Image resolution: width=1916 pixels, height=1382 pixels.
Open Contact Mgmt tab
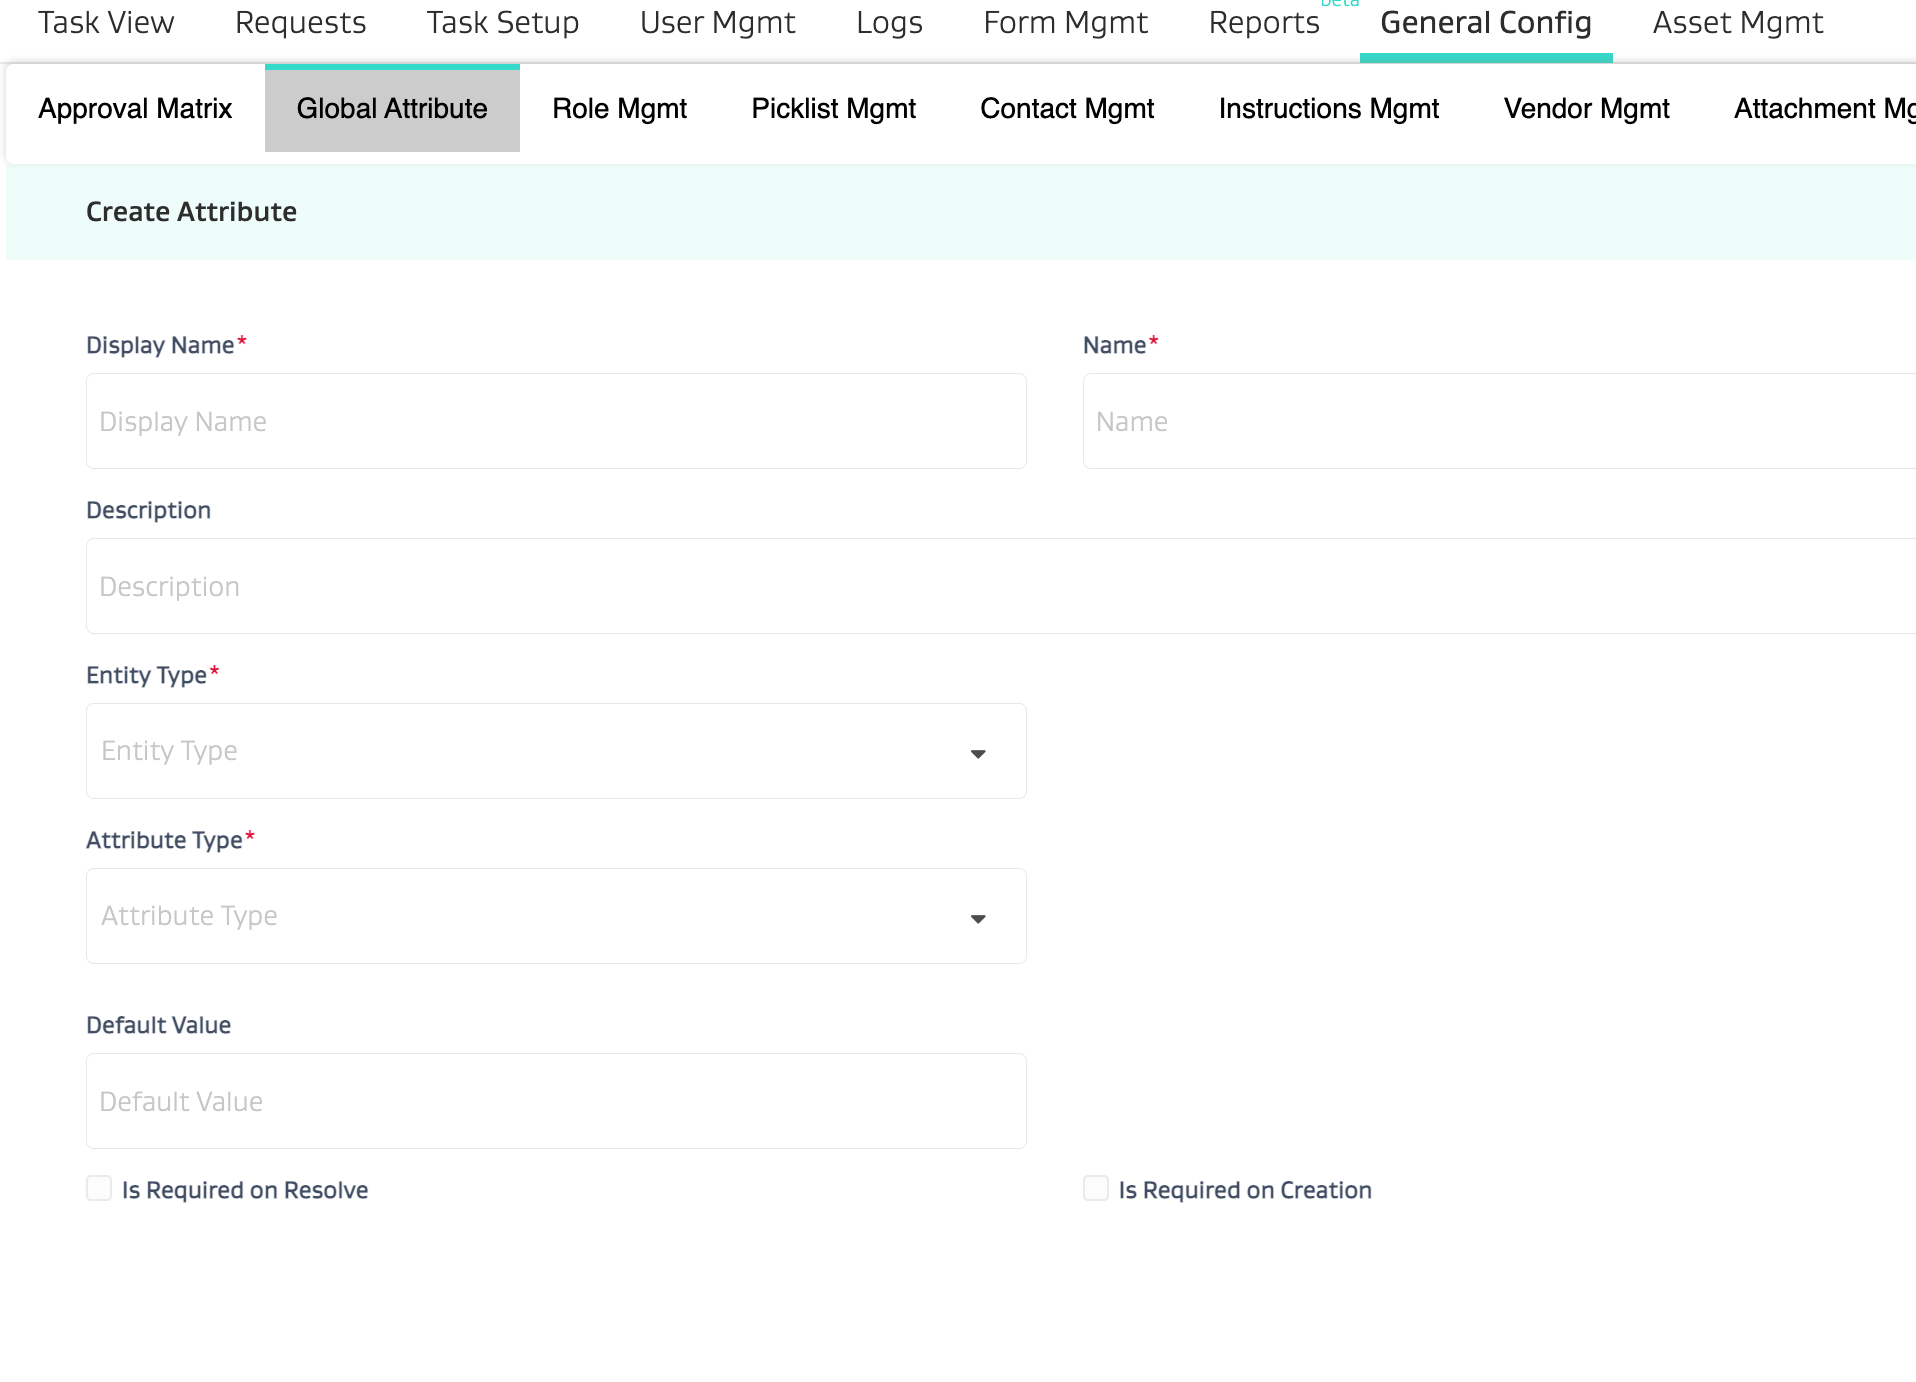coord(1066,108)
